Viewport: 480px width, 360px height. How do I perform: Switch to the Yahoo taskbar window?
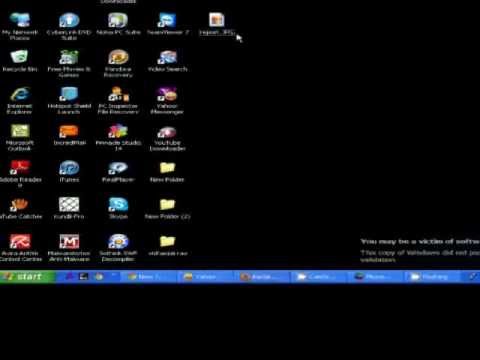click(207, 277)
